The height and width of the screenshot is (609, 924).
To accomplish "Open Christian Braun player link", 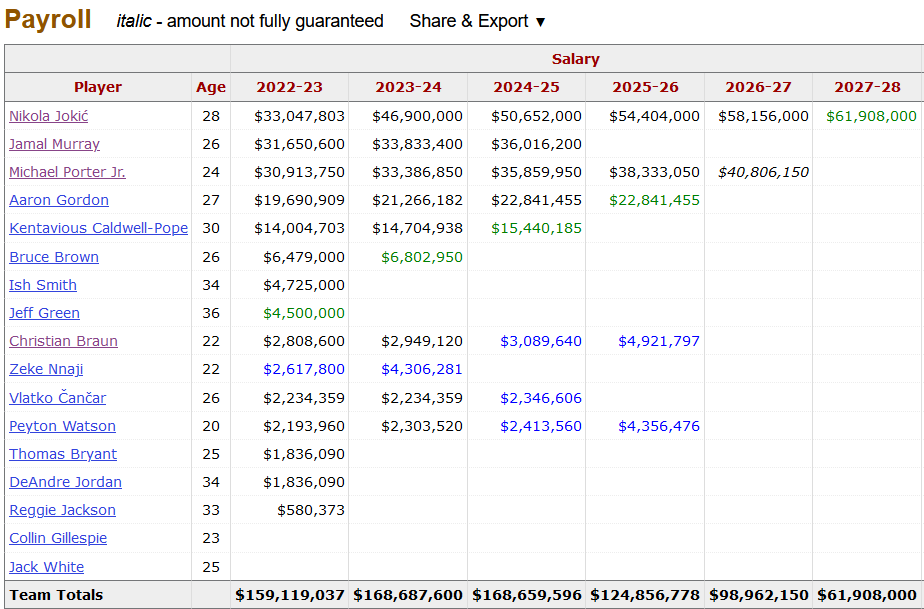I will point(63,341).
